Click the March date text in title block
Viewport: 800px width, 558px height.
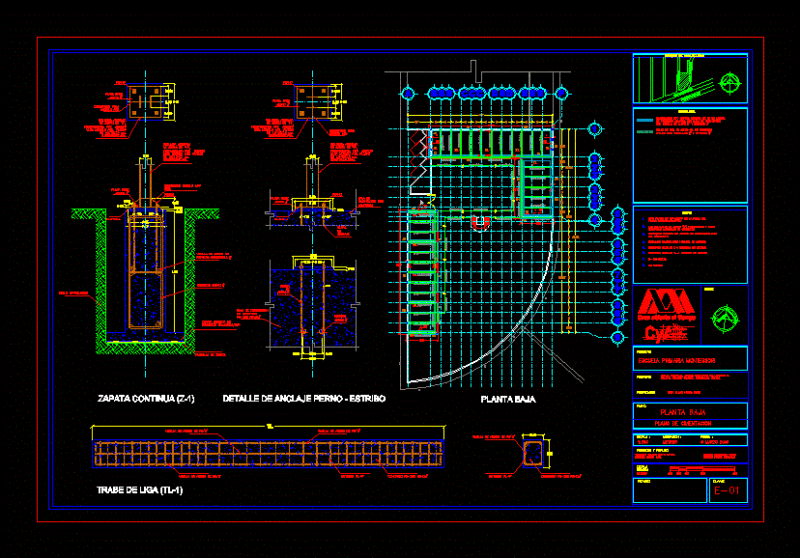714,443
